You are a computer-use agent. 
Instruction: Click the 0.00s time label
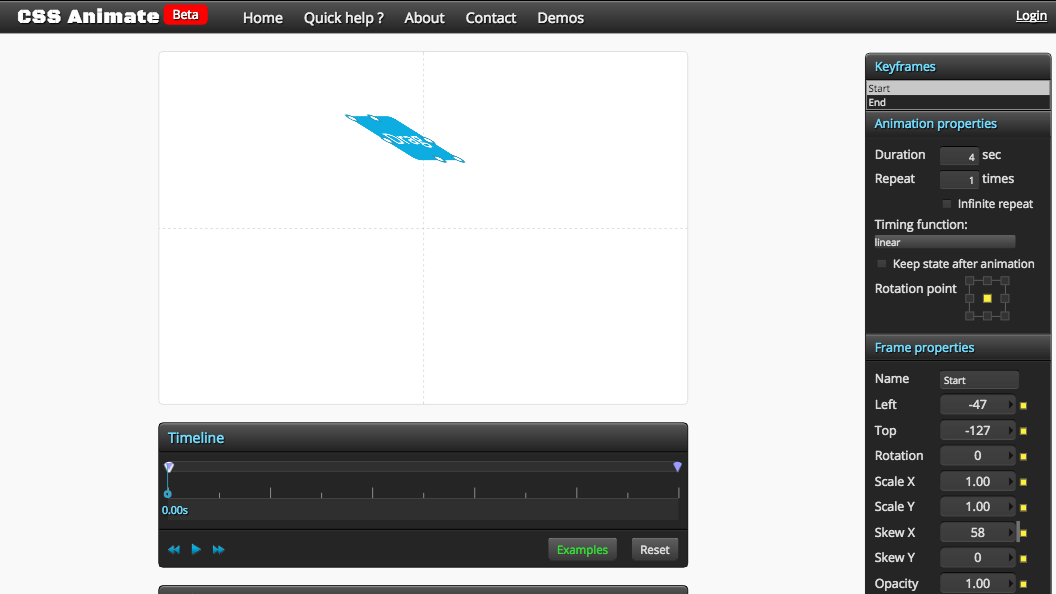click(174, 510)
